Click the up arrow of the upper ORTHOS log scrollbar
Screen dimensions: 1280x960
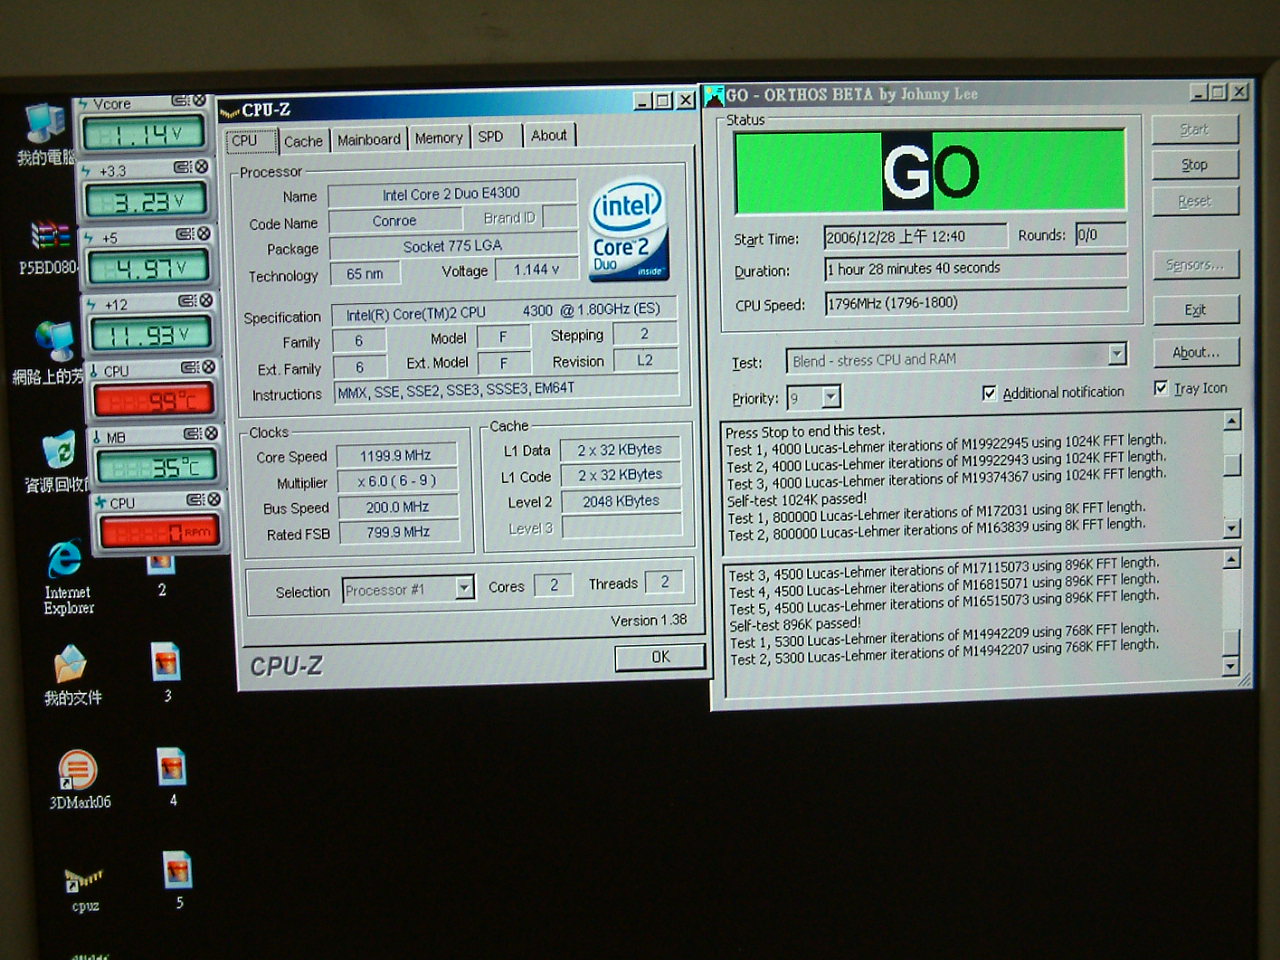point(1232,420)
